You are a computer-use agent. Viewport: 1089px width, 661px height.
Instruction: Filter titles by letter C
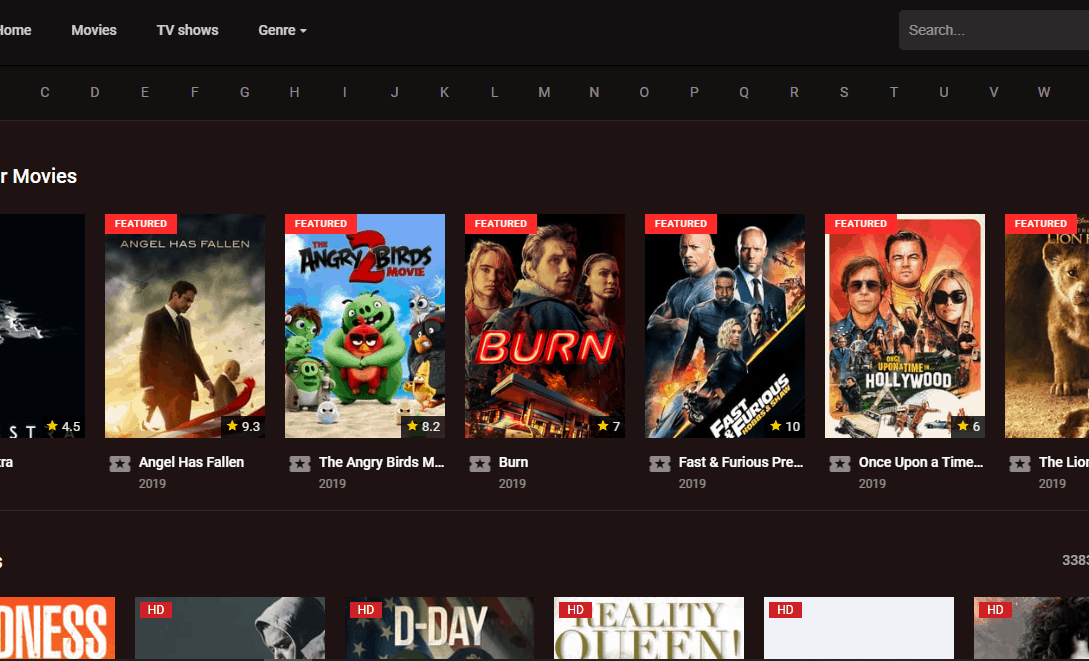coord(45,92)
